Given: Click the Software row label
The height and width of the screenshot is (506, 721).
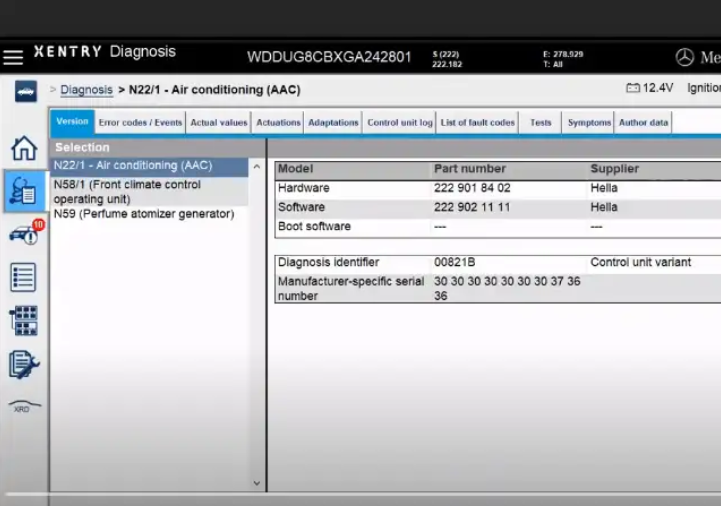Looking at the screenshot, I should pos(301,207).
